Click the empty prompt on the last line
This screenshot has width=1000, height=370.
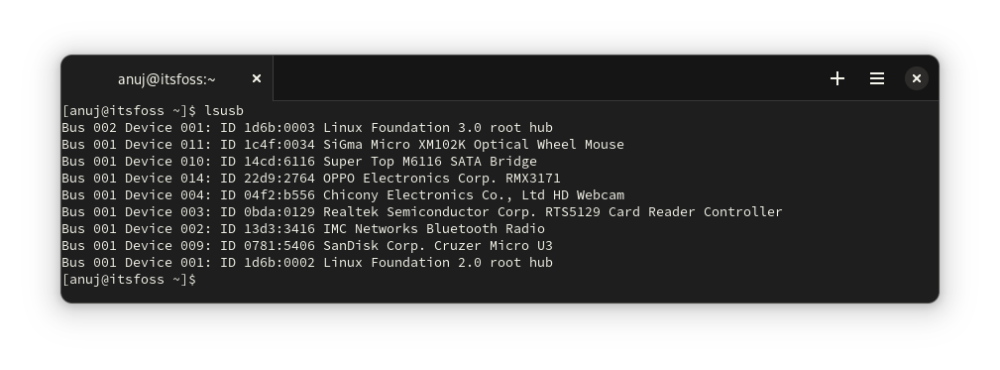(x=129, y=279)
